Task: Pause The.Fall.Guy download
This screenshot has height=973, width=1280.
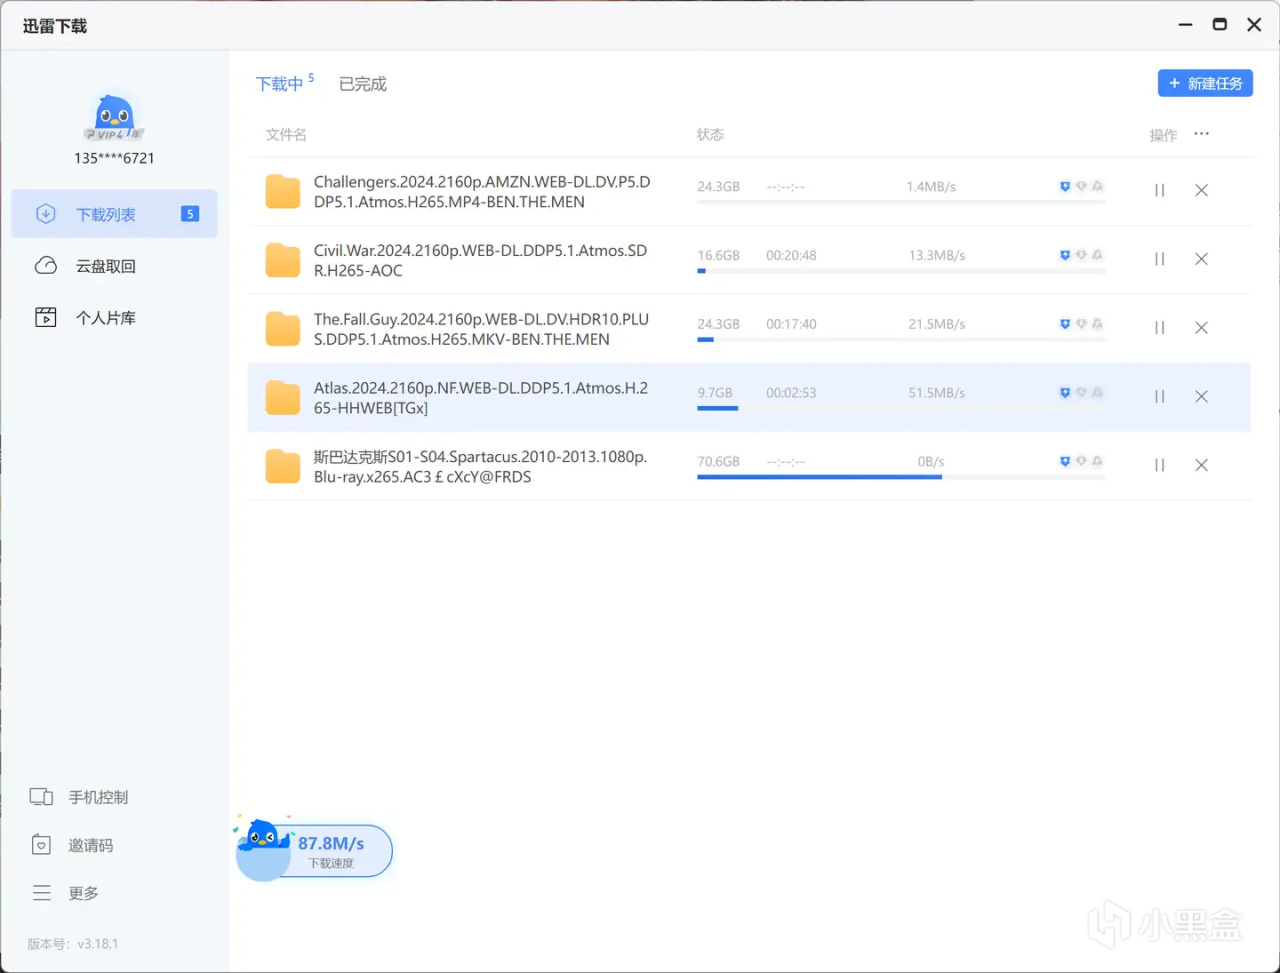Action: [x=1160, y=327]
